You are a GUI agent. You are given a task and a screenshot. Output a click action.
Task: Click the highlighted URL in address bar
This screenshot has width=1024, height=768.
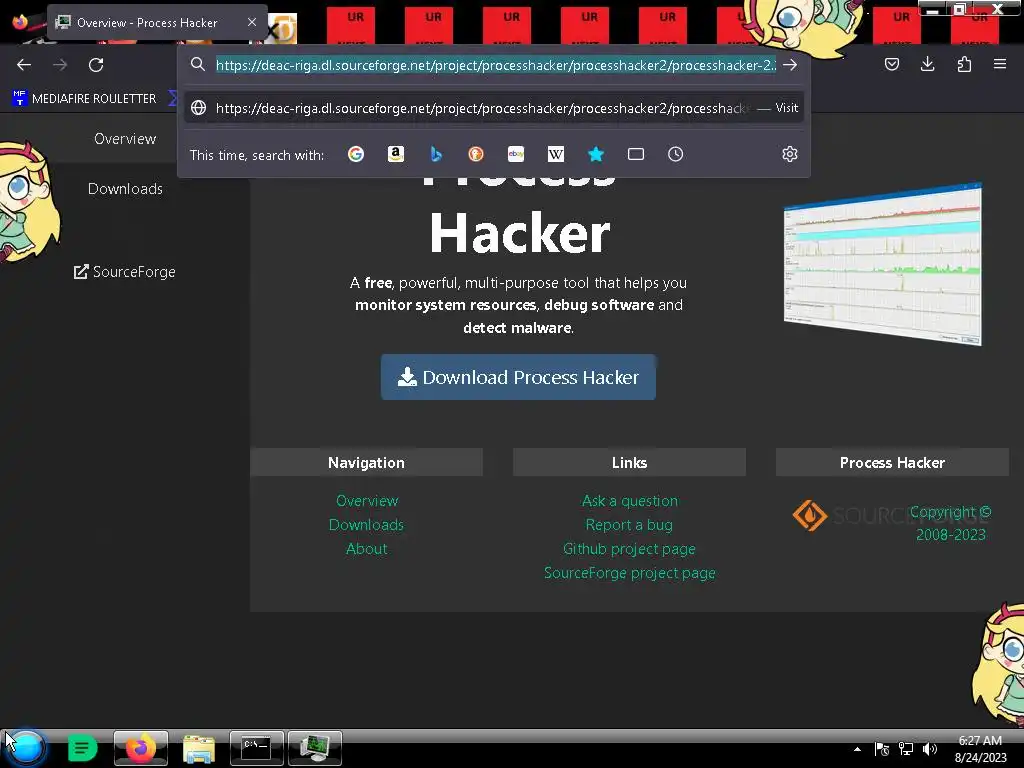click(x=495, y=65)
